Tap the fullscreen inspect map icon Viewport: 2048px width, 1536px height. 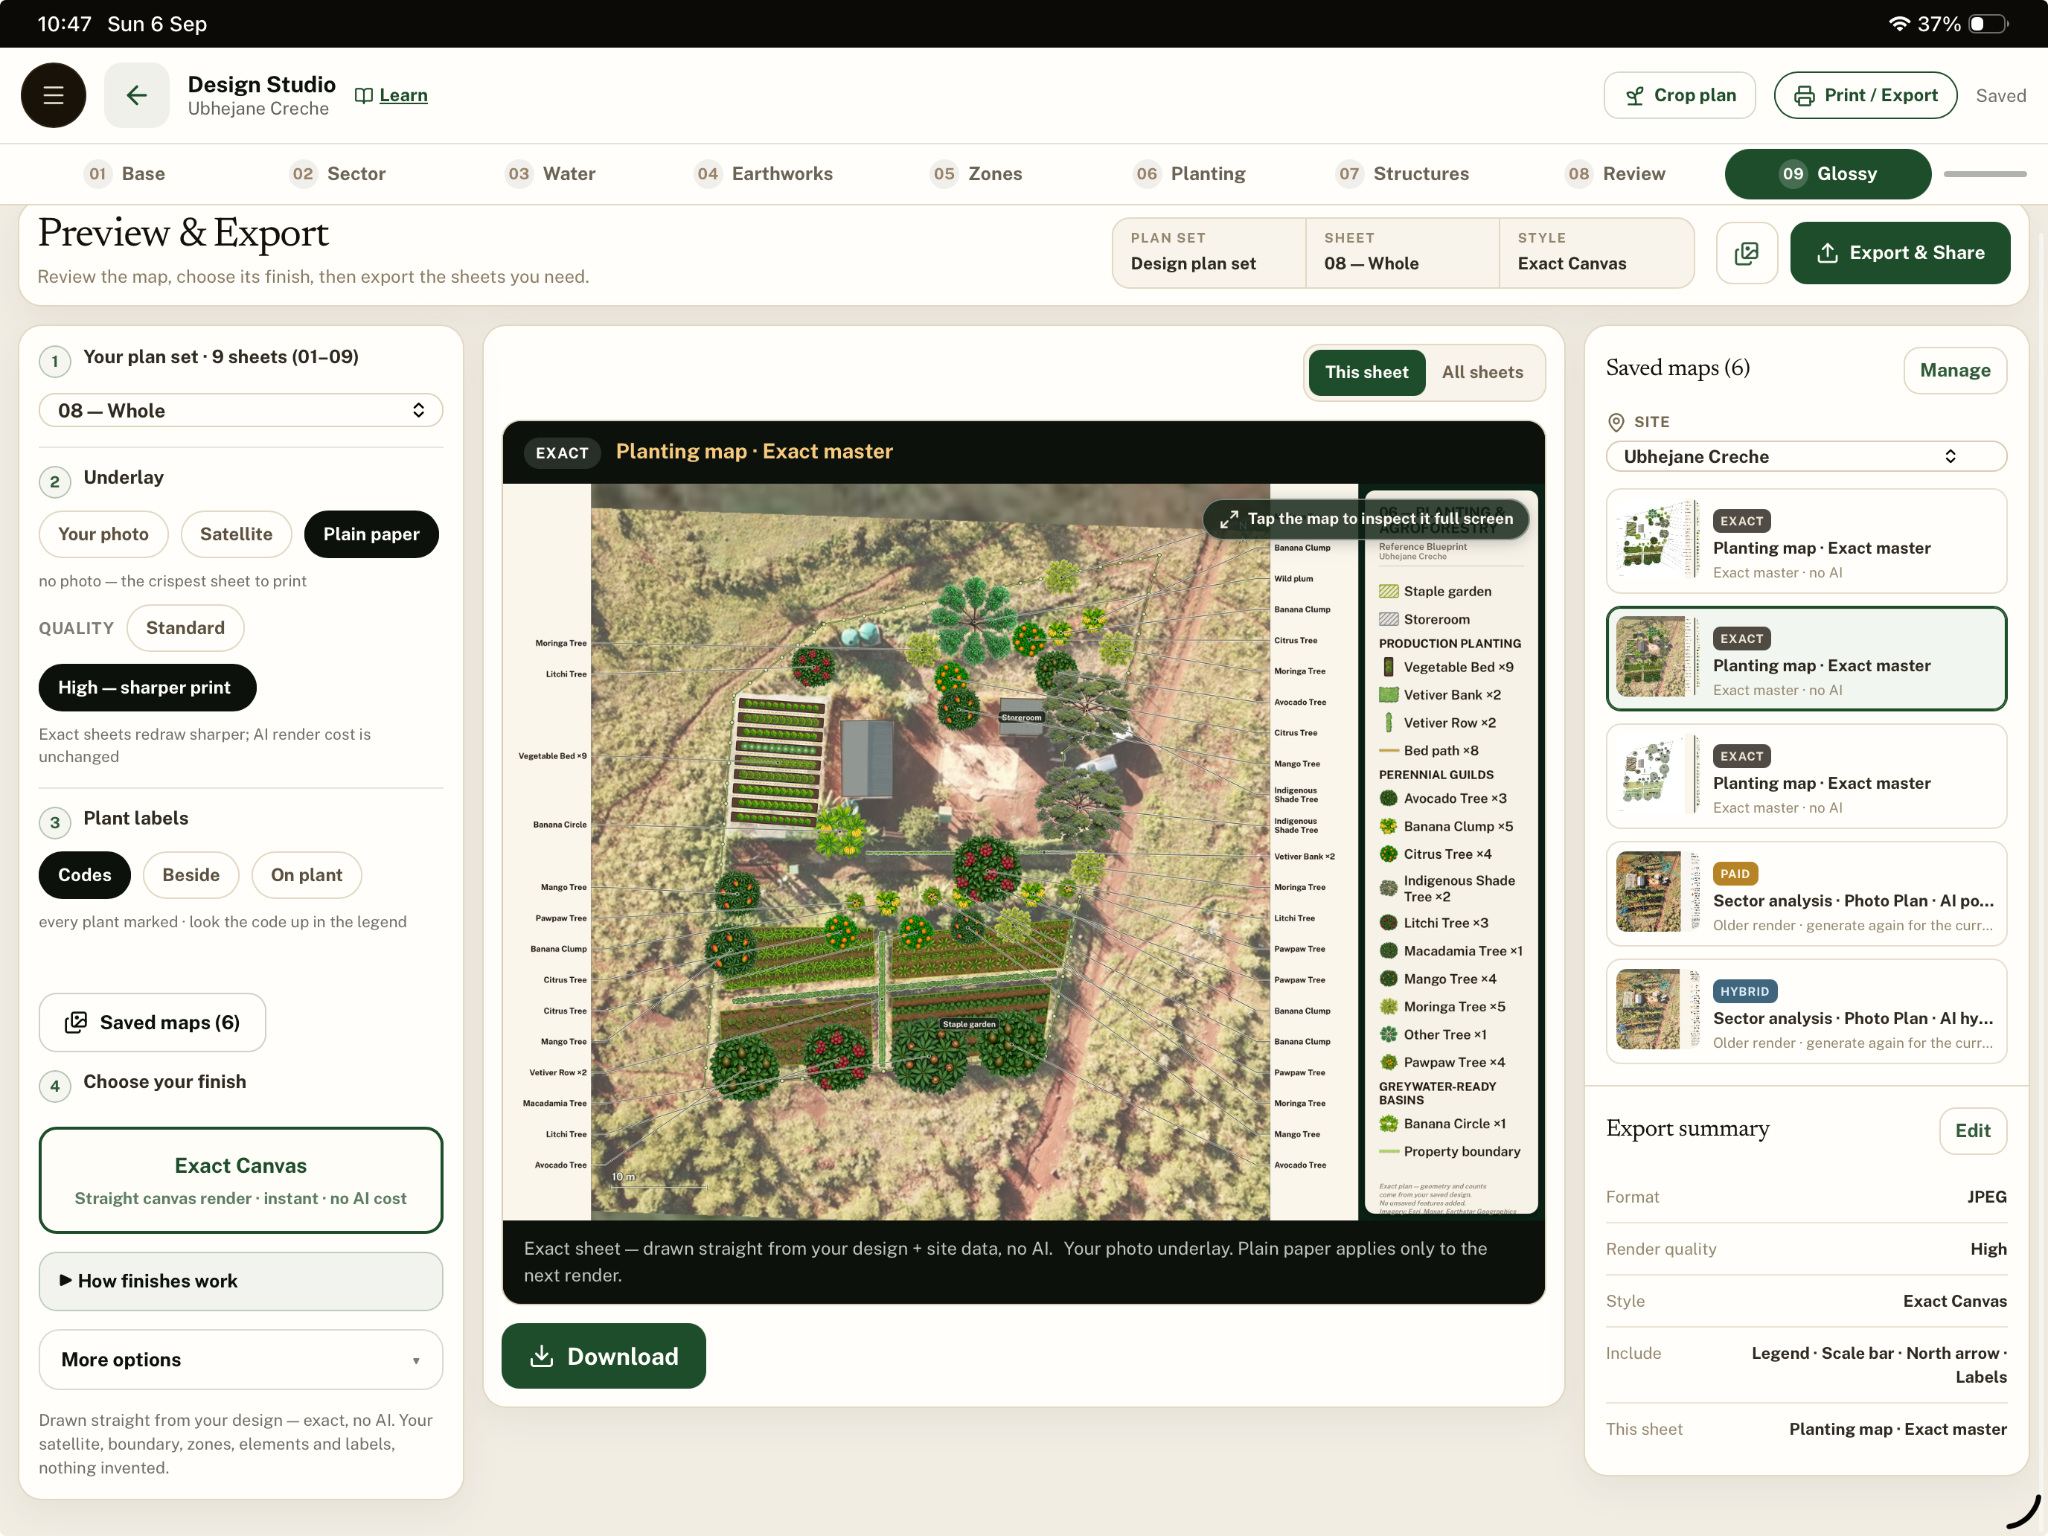tap(1229, 519)
